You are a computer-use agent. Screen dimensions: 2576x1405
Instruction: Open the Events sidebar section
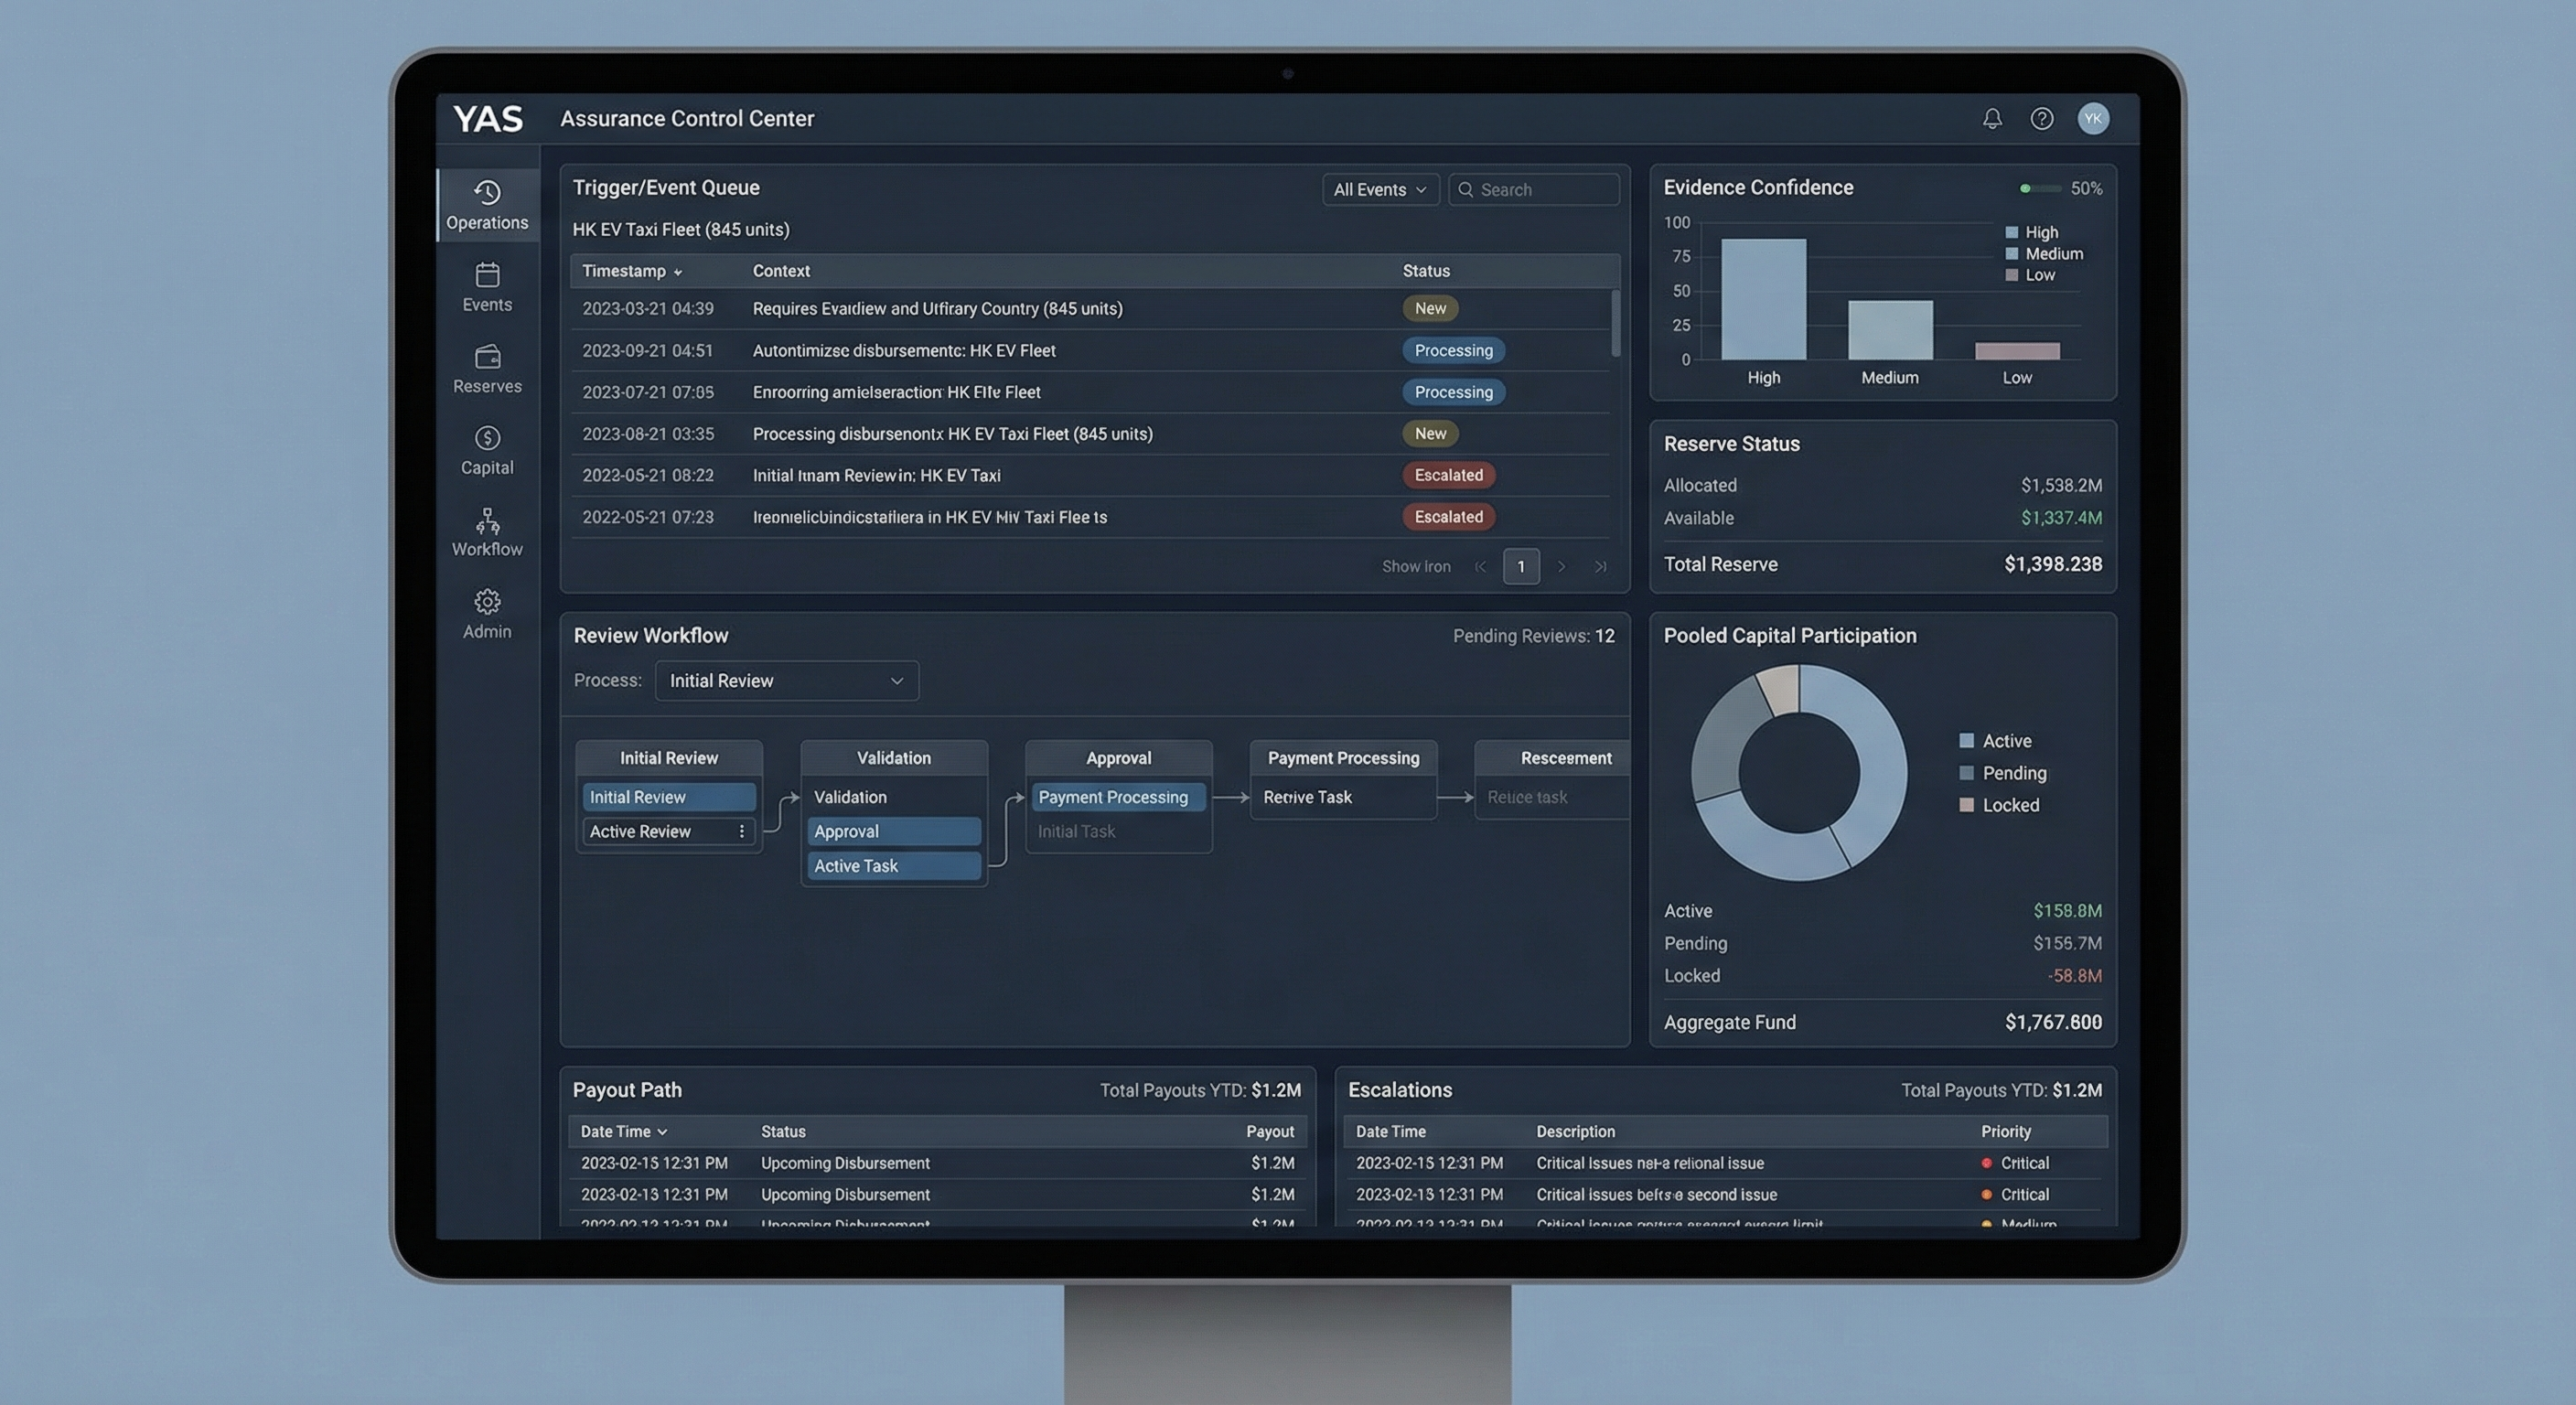coord(487,287)
